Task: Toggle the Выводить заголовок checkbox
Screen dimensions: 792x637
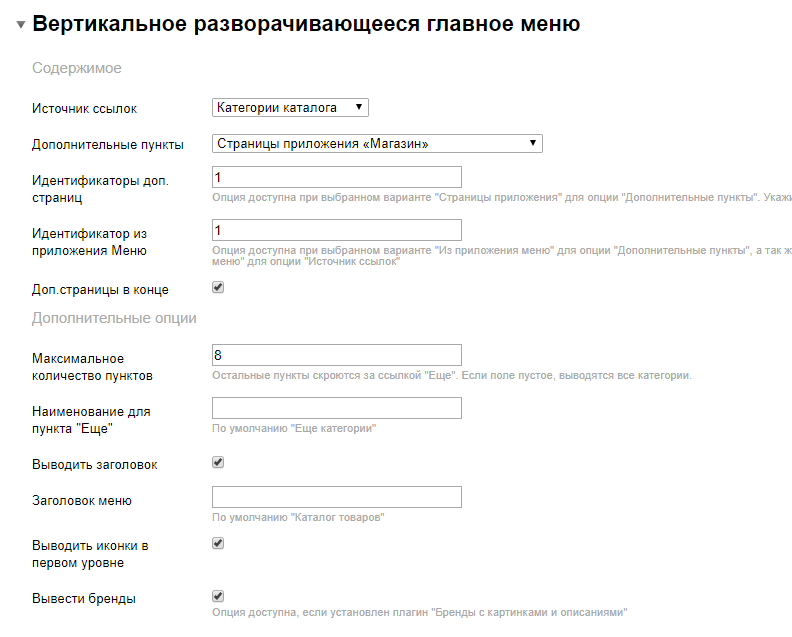Action: click(x=218, y=463)
